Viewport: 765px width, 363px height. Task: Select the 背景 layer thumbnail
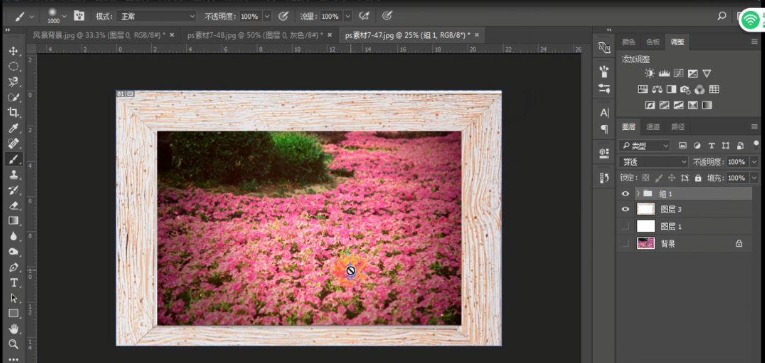click(646, 243)
